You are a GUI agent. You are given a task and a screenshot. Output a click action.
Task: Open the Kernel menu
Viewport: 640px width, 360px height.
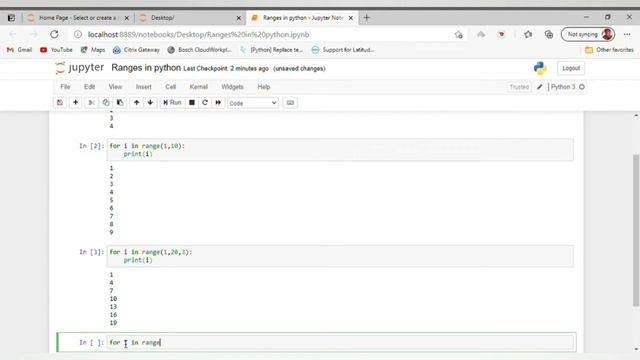point(199,87)
